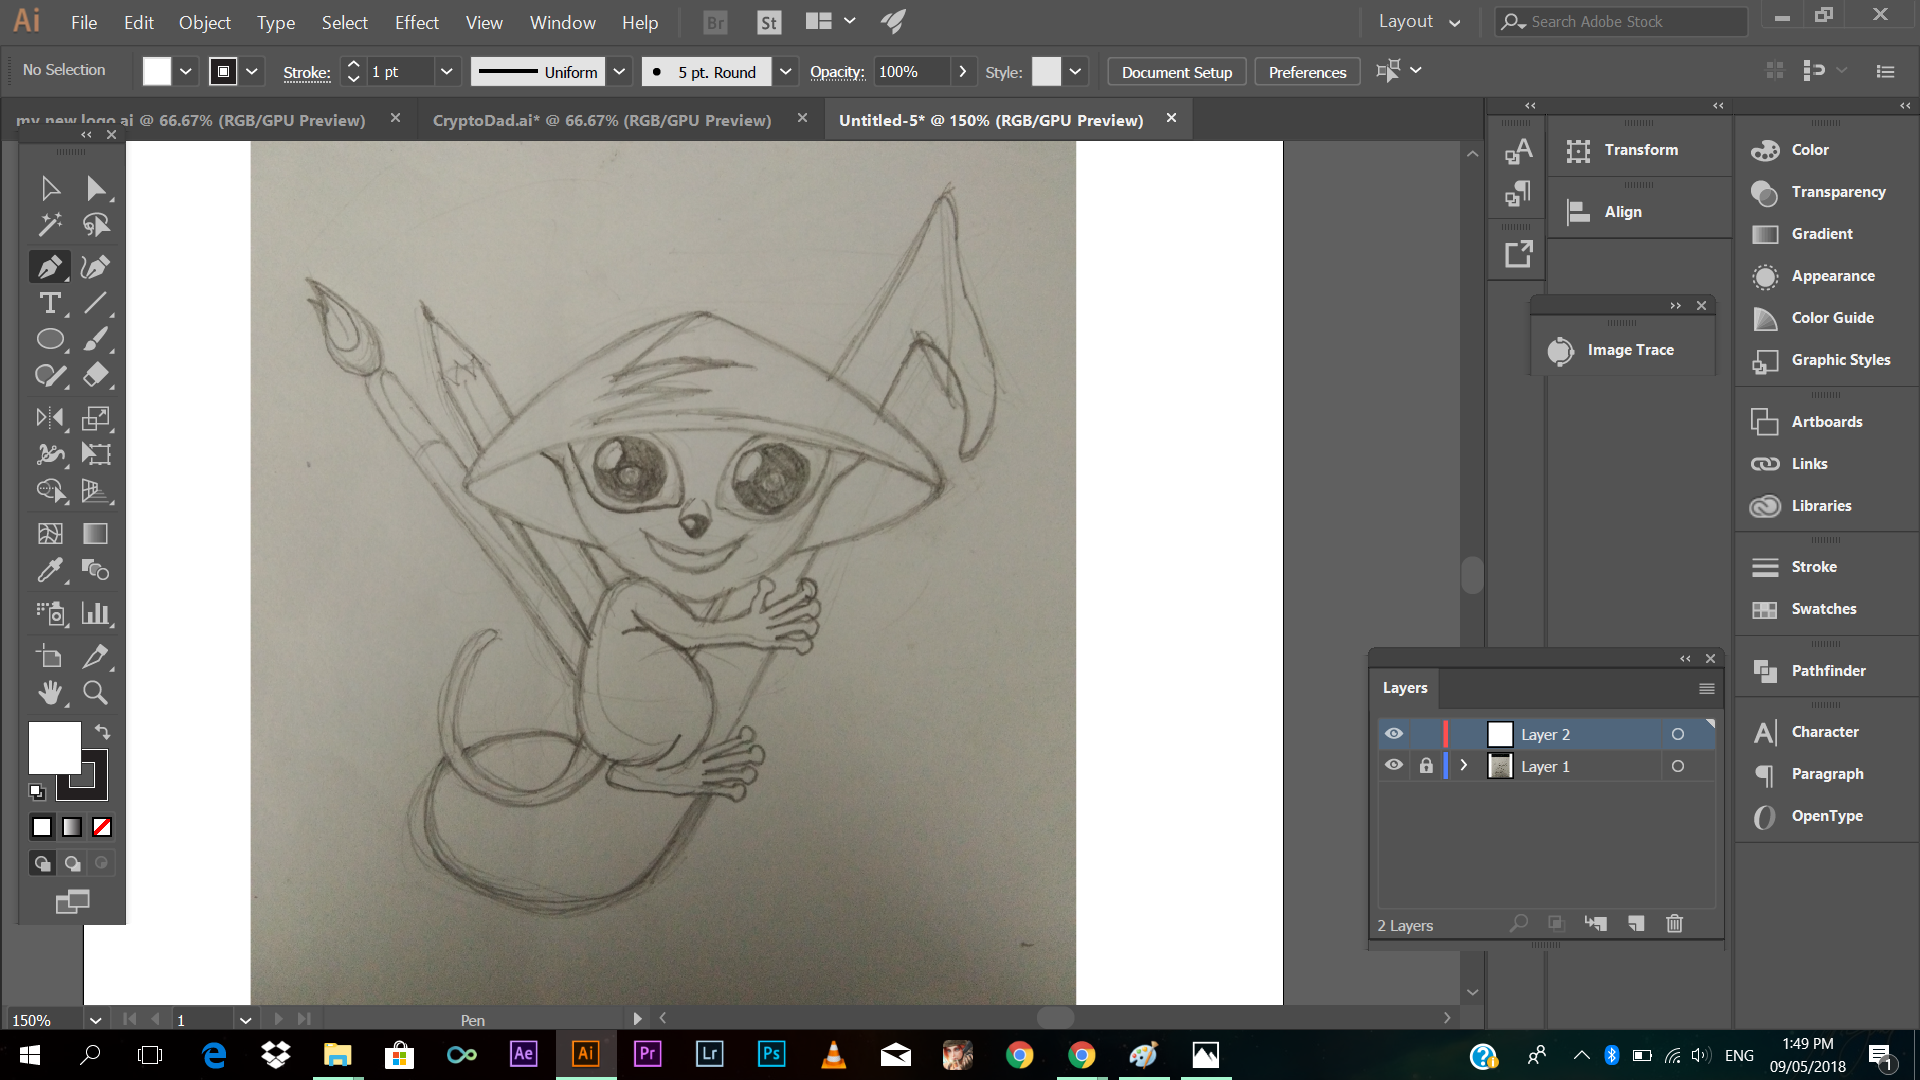Open Uniform variable width profile dropdown
The width and height of the screenshot is (1920, 1080).
[x=620, y=72]
